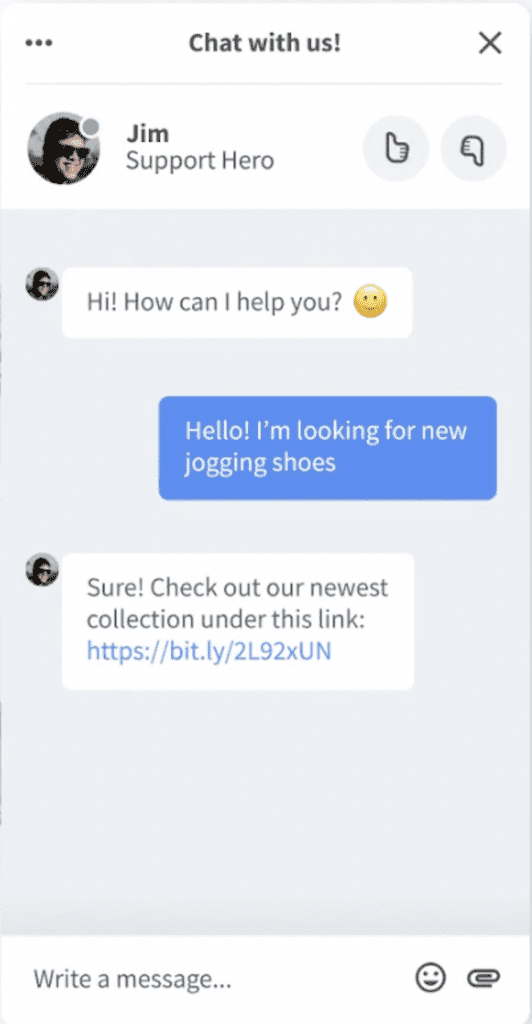532x1024 pixels.
Task: Click Jim's large profile avatar
Action: coord(63,148)
